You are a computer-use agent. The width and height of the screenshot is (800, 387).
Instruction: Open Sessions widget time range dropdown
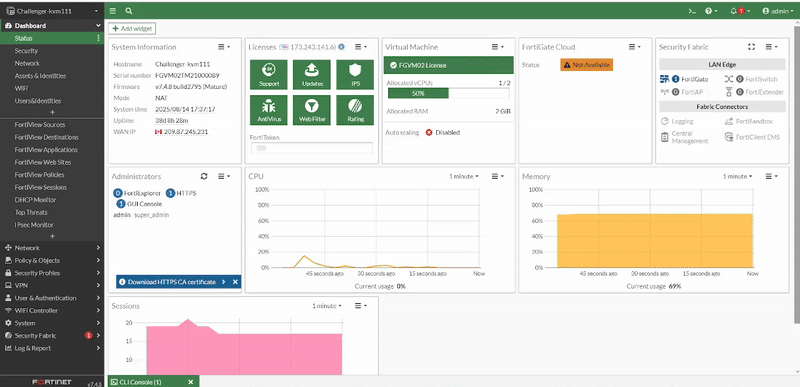(x=327, y=306)
